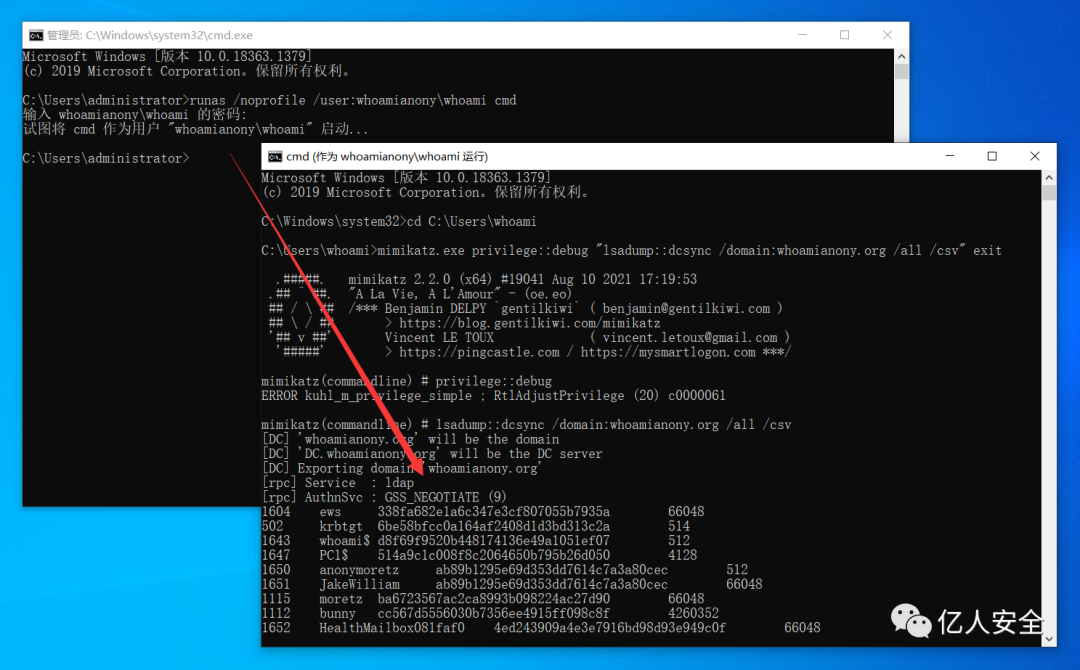Minimize the administrator cmd.exe window
Viewport: 1080px width, 670px height.
802,34
